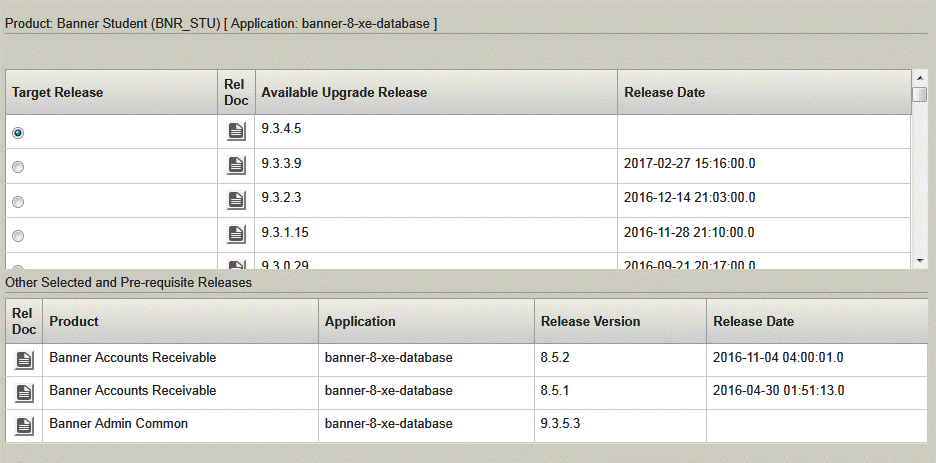Click version text 9.3.1.15
The image size is (936, 463).
(285, 232)
